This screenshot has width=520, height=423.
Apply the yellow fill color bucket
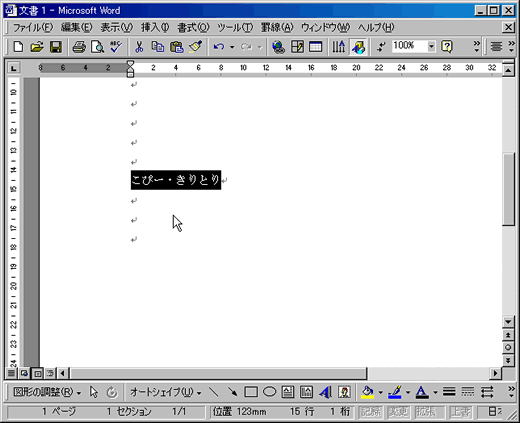[367, 392]
